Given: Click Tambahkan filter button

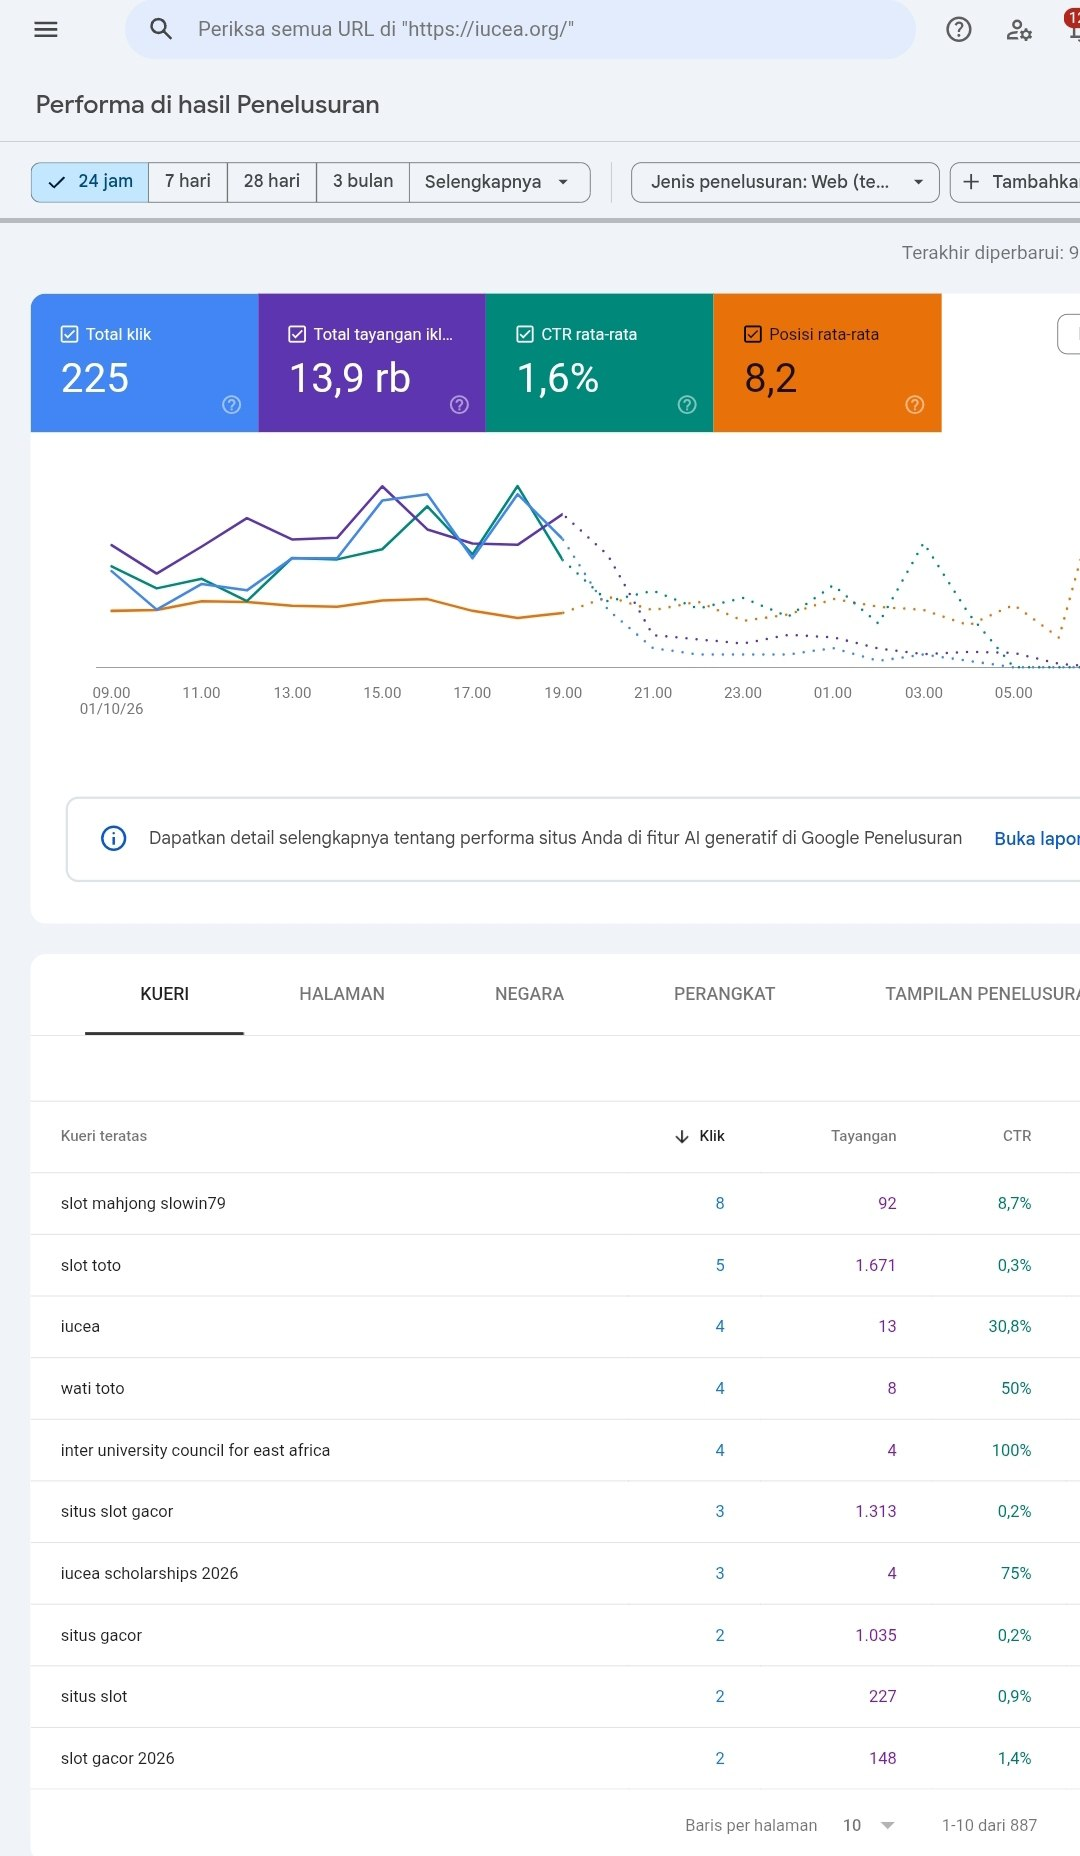Looking at the screenshot, I should click(x=1015, y=182).
